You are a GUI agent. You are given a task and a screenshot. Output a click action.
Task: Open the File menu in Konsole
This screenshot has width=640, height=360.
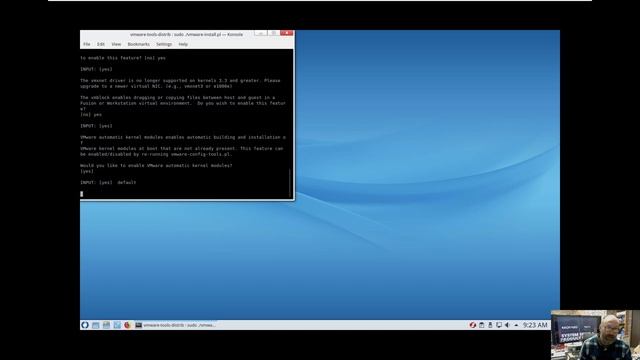tap(87, 44)
